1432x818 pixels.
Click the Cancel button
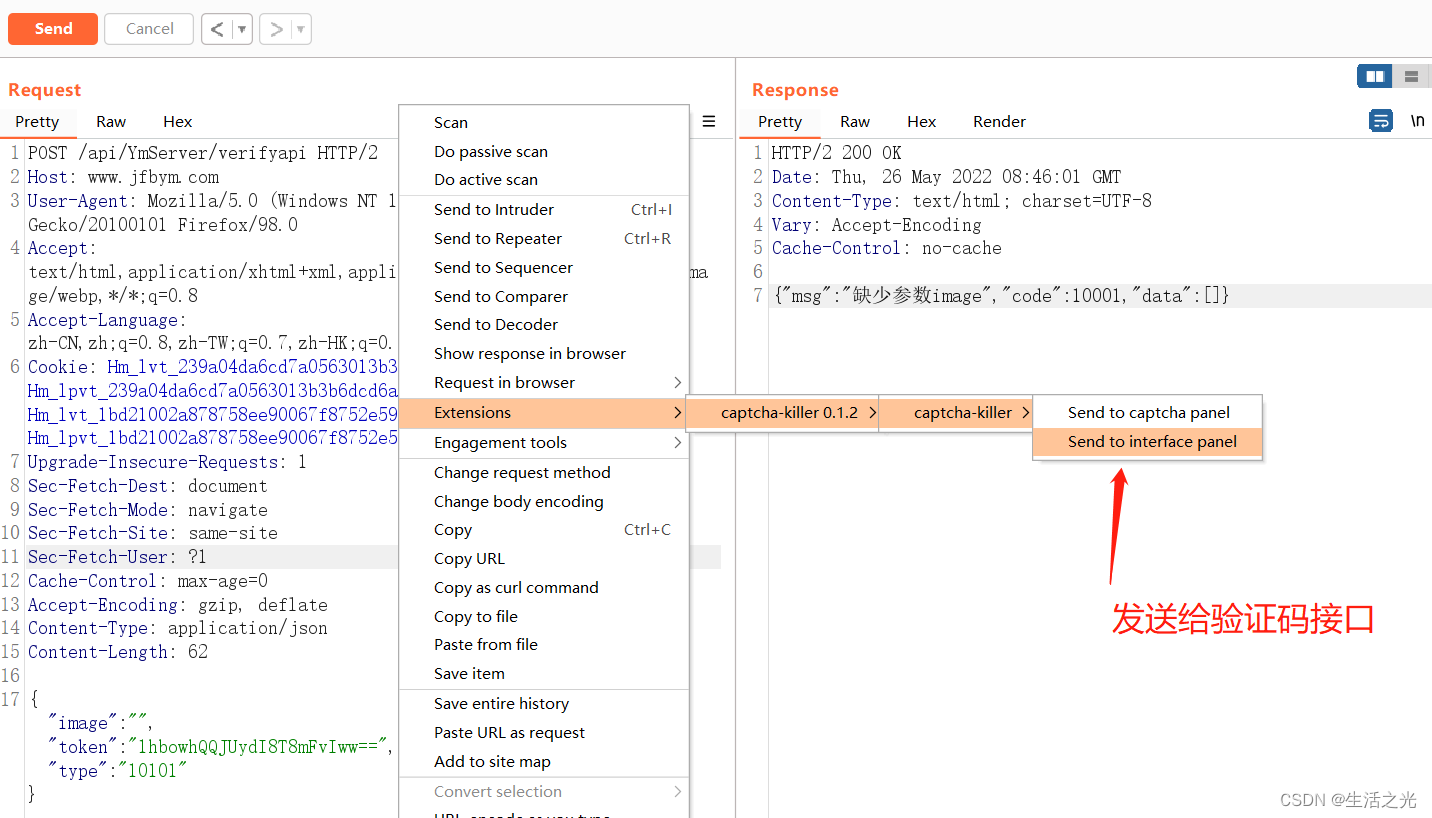pyautogui.click(x=148, y=29)
